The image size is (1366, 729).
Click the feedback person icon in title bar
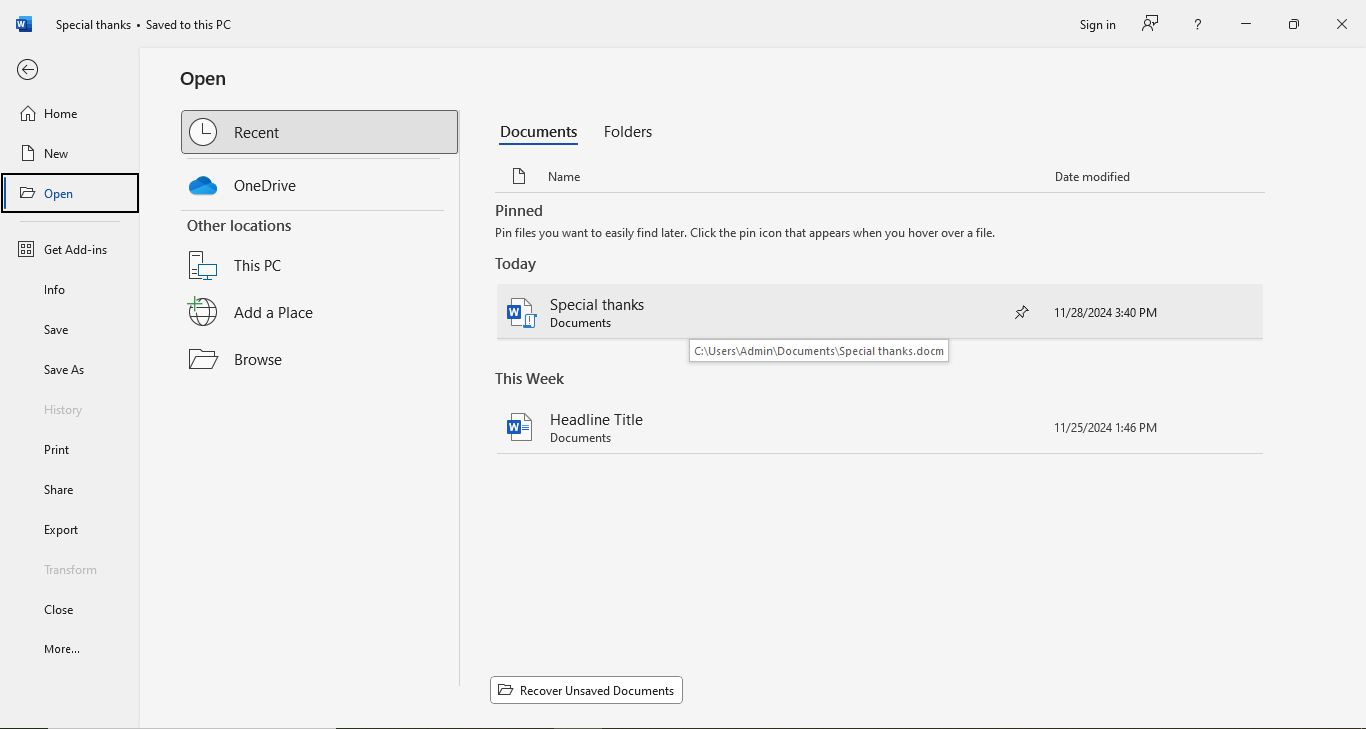pos(1150,24)
